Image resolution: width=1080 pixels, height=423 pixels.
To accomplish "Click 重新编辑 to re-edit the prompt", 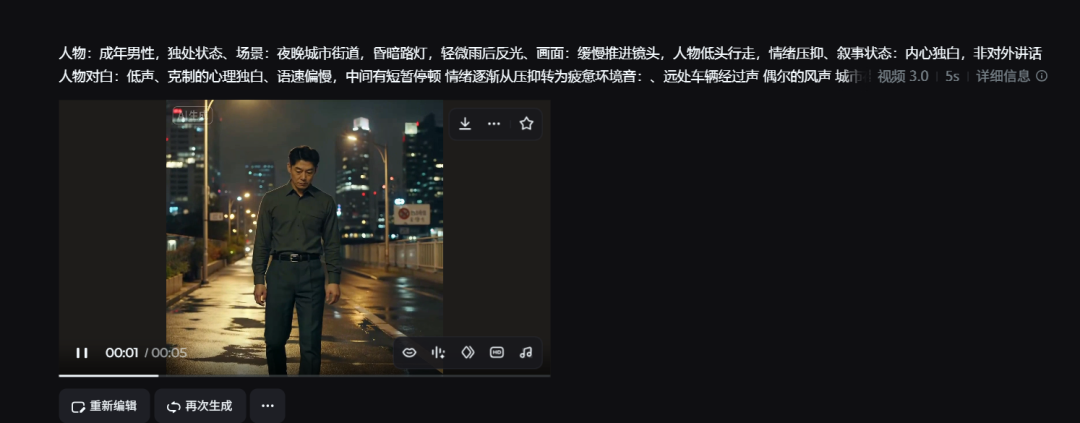I will [x=104, y=406].
